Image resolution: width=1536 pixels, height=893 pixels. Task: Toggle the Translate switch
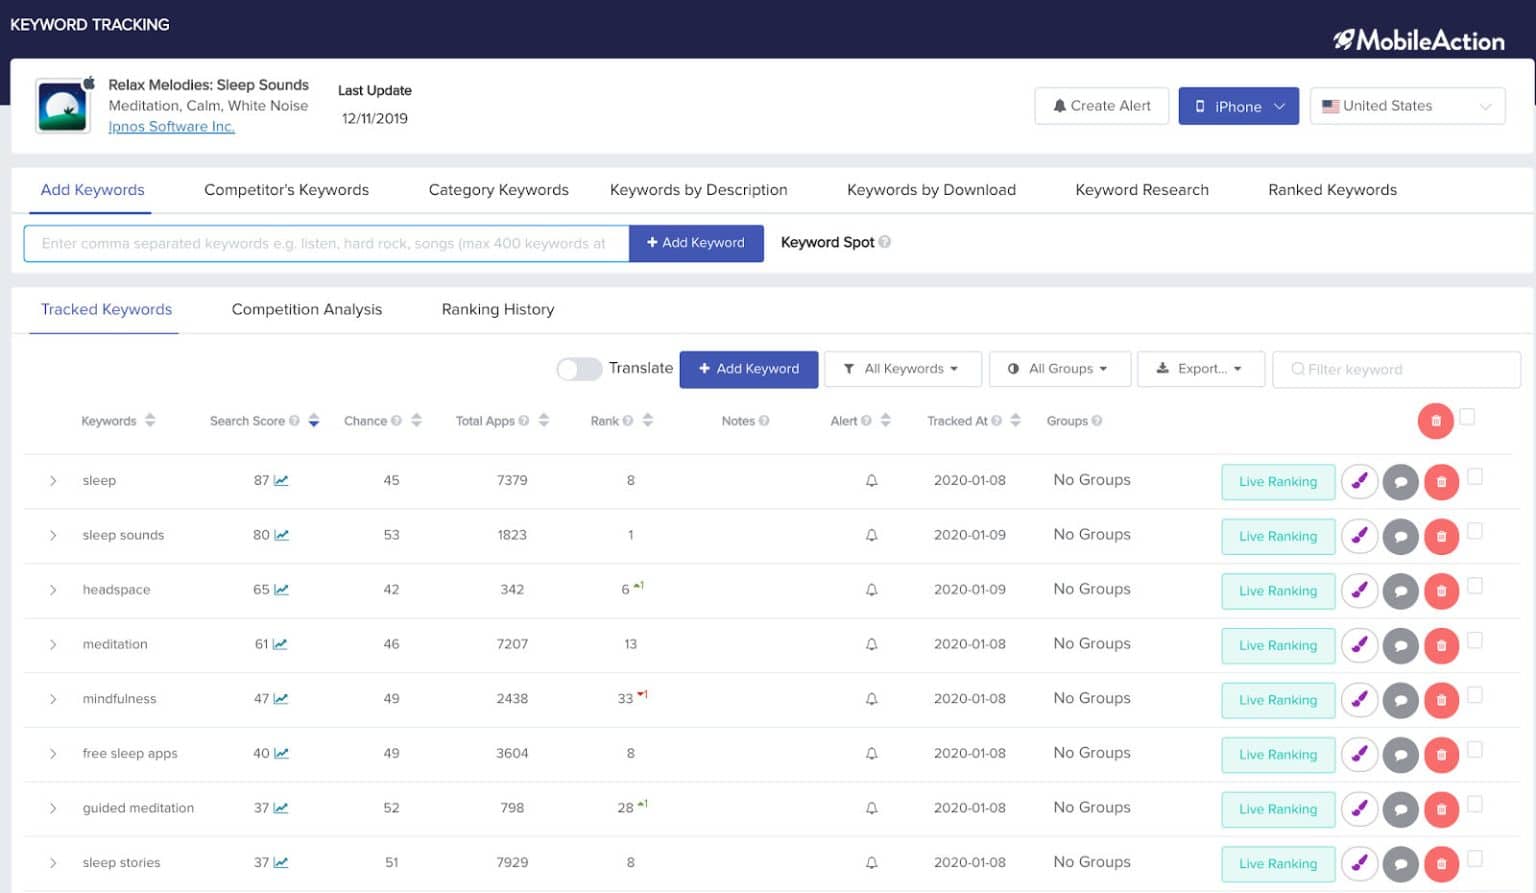coord(579,369)
